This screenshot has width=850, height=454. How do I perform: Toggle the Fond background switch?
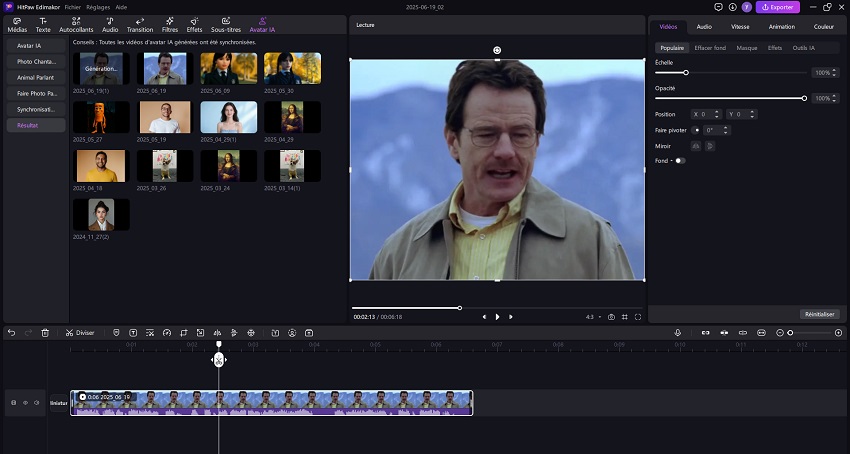680,161
